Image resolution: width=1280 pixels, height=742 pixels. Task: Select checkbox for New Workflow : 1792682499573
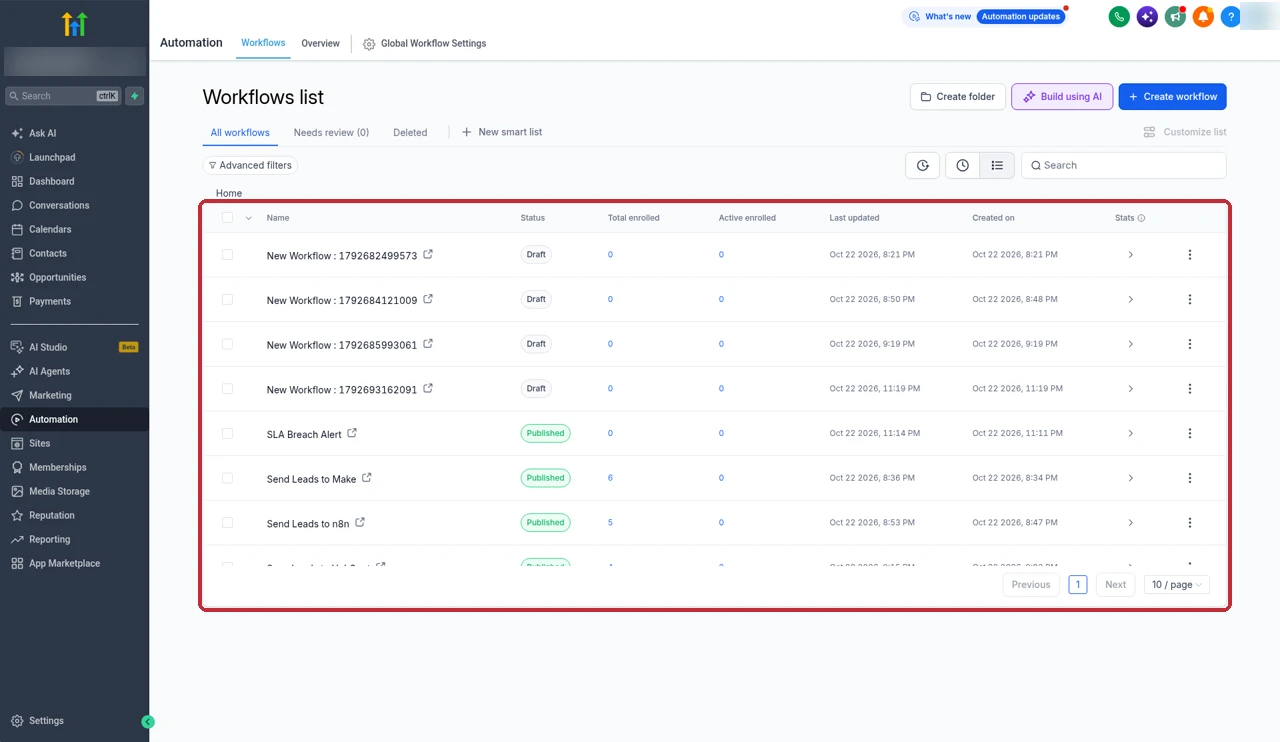[227, 255]
